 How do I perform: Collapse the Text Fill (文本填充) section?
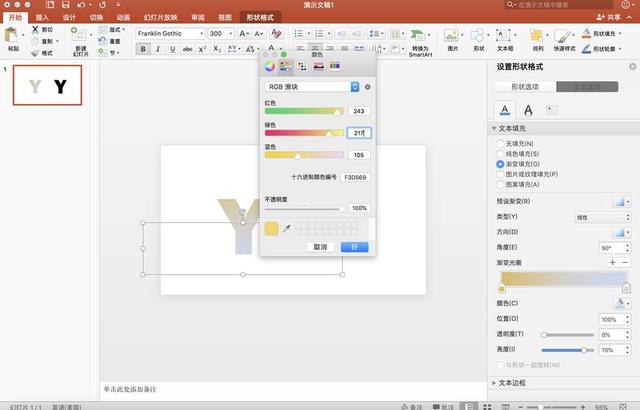[494, 129]
